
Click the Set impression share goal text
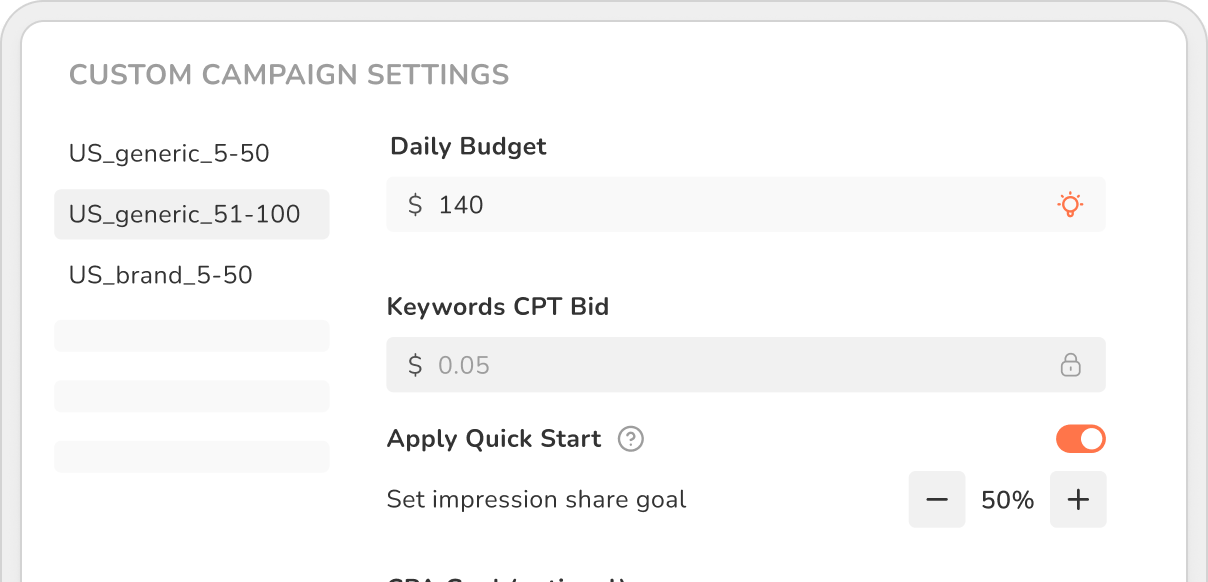click(x=536, y=499)
